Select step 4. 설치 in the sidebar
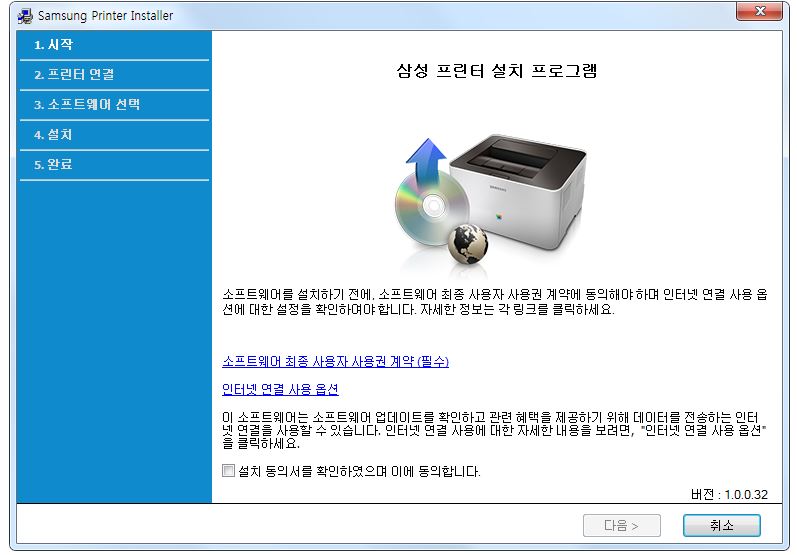Image resolution: width=797 pixels, height=555 pixels. pyautogui.click(x=114, y=135)
